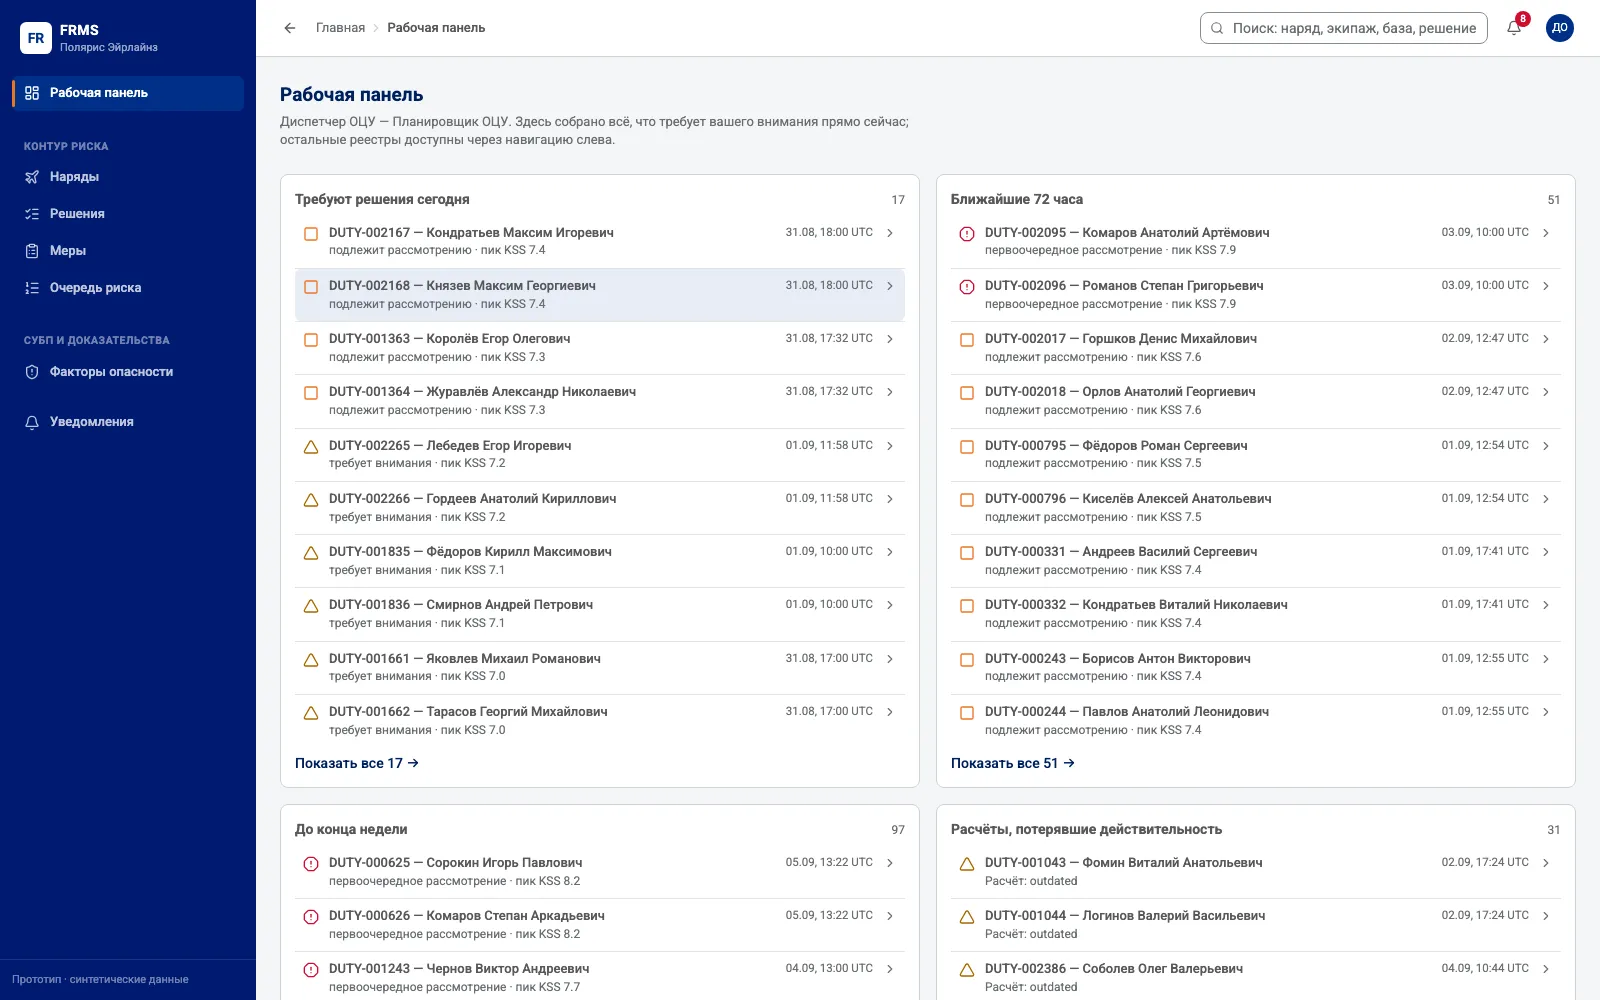Screen dimensions: 1600x1000
Task: Open DUTY-001044 row chevron arrow
Action: coord(1546,916)
